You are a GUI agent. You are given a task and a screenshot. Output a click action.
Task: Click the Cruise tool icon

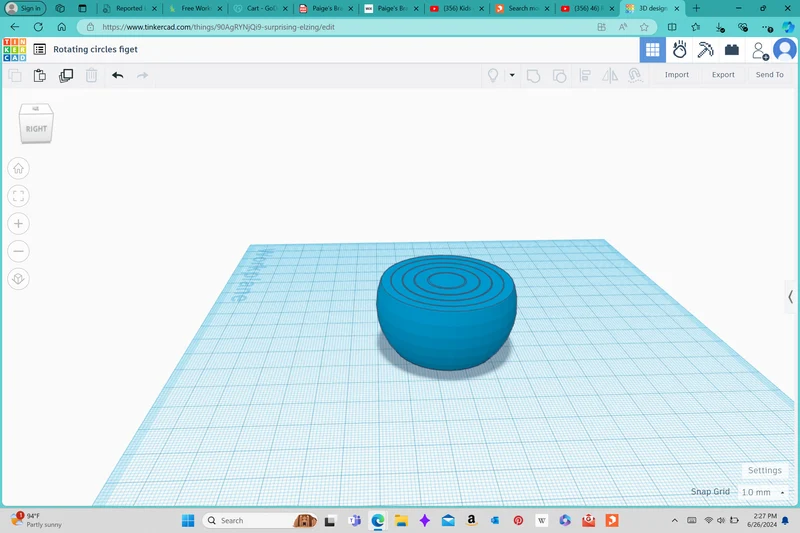click(635, 75)
